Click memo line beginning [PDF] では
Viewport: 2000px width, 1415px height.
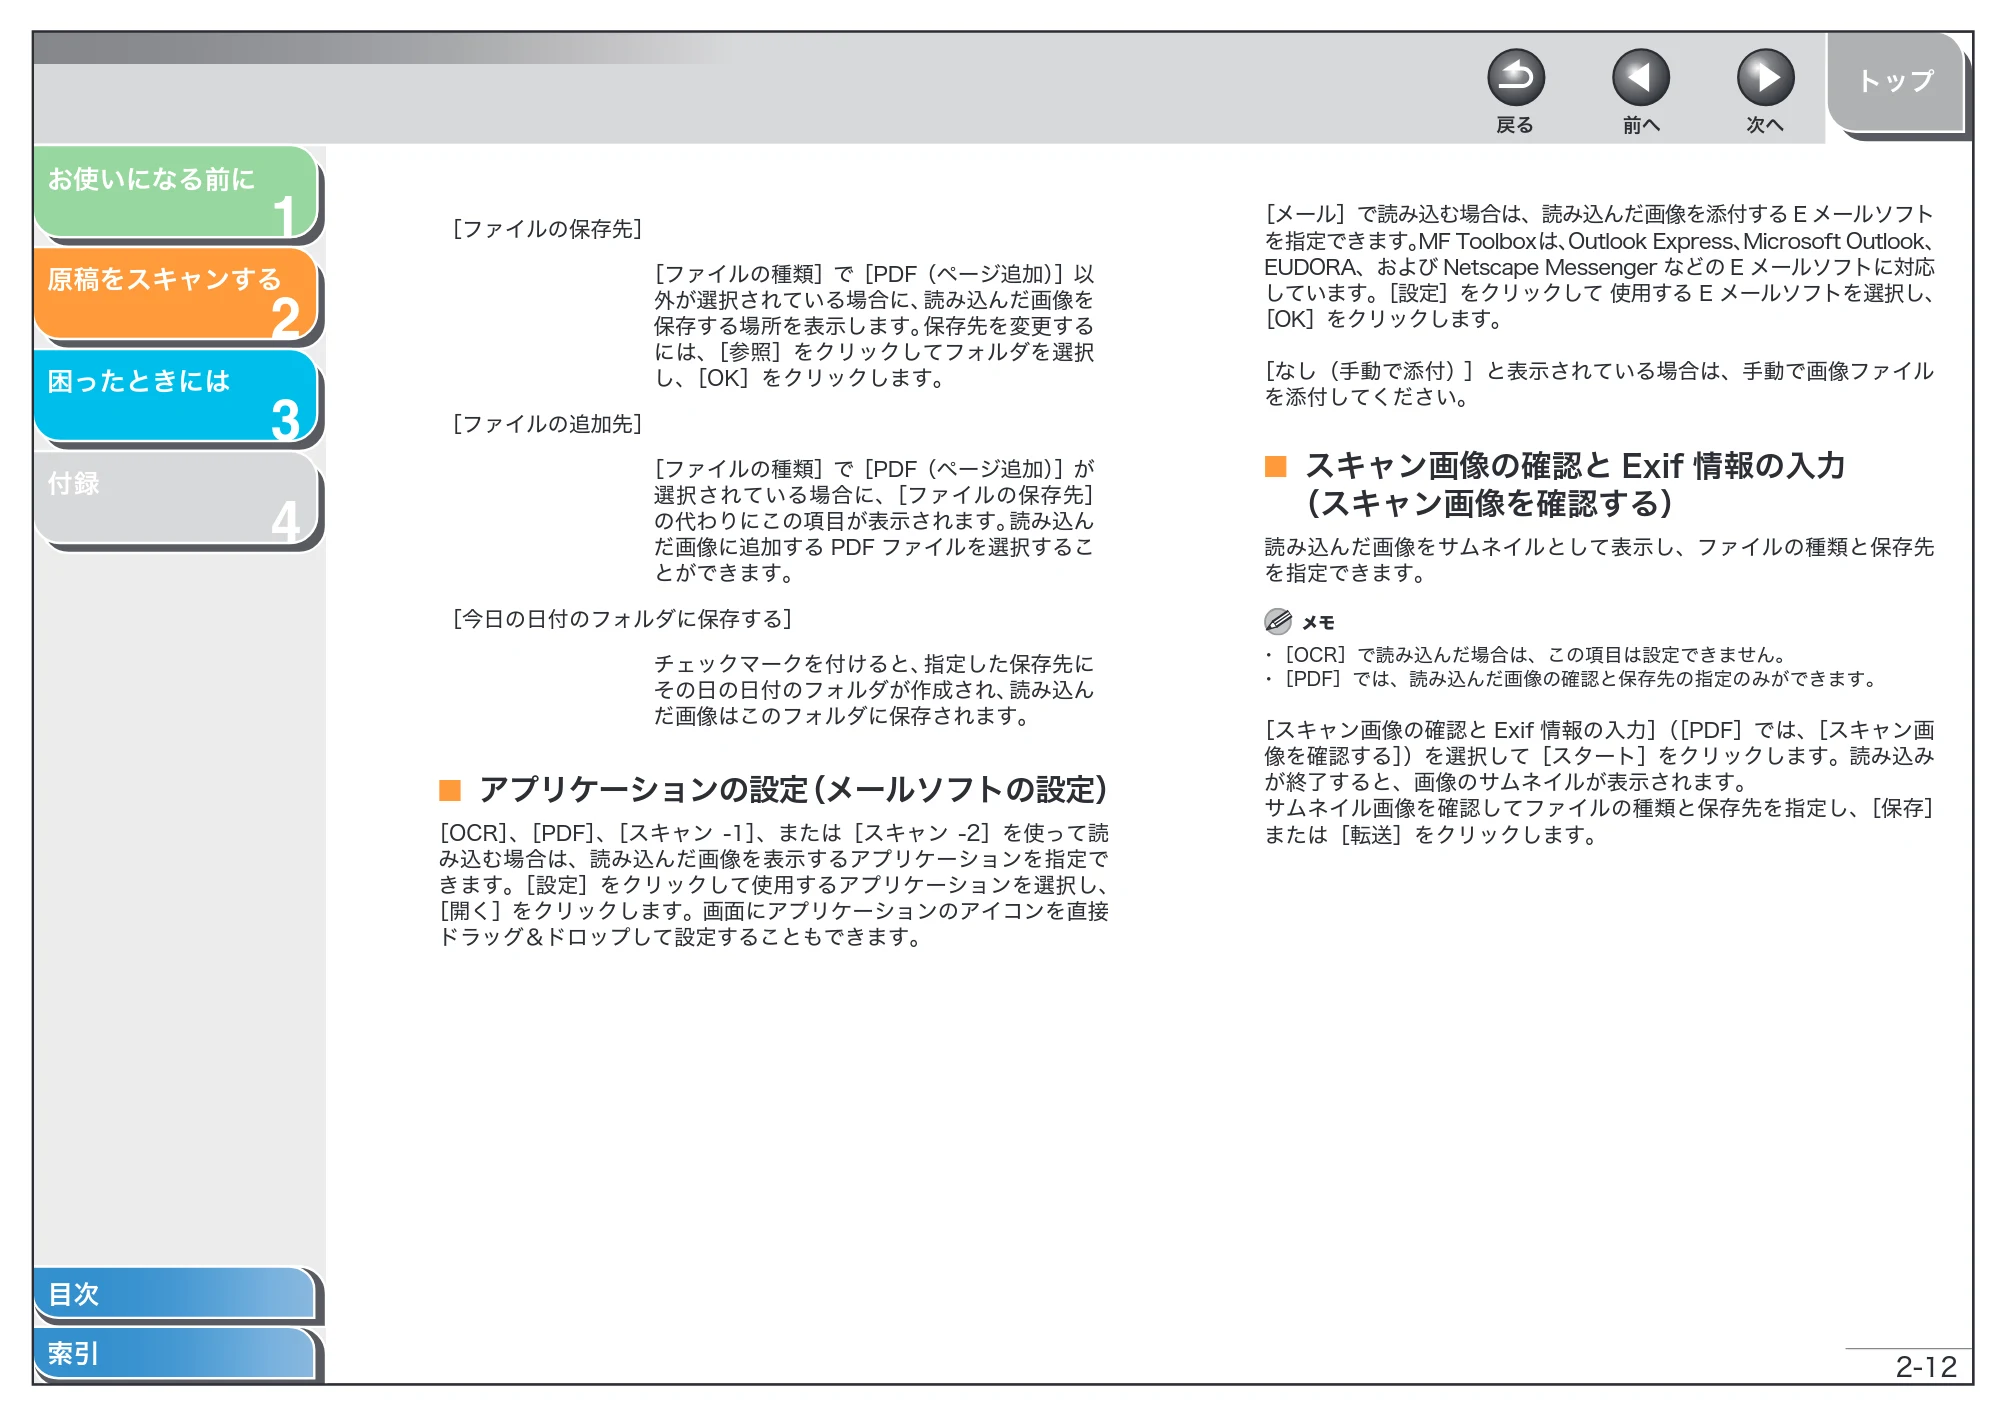point(1570,679)
